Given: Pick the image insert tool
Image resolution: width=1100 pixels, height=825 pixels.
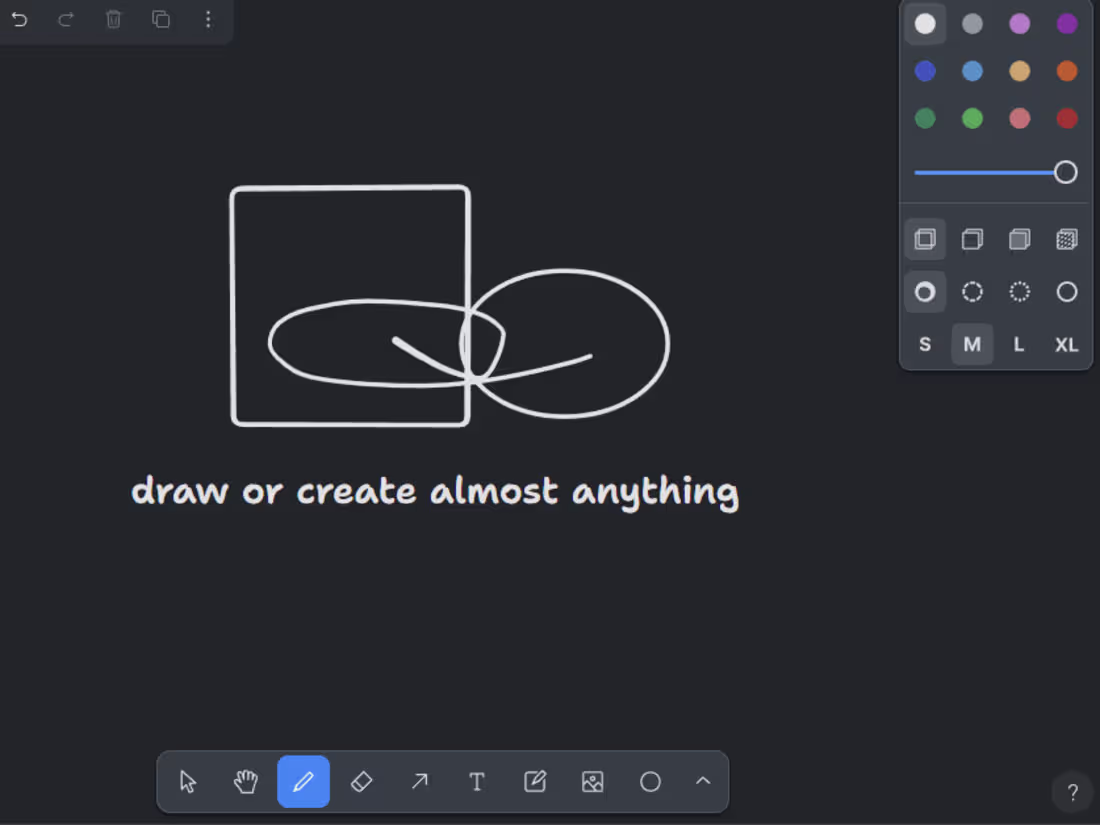Looking at the screenshot, I should point(592,782).
